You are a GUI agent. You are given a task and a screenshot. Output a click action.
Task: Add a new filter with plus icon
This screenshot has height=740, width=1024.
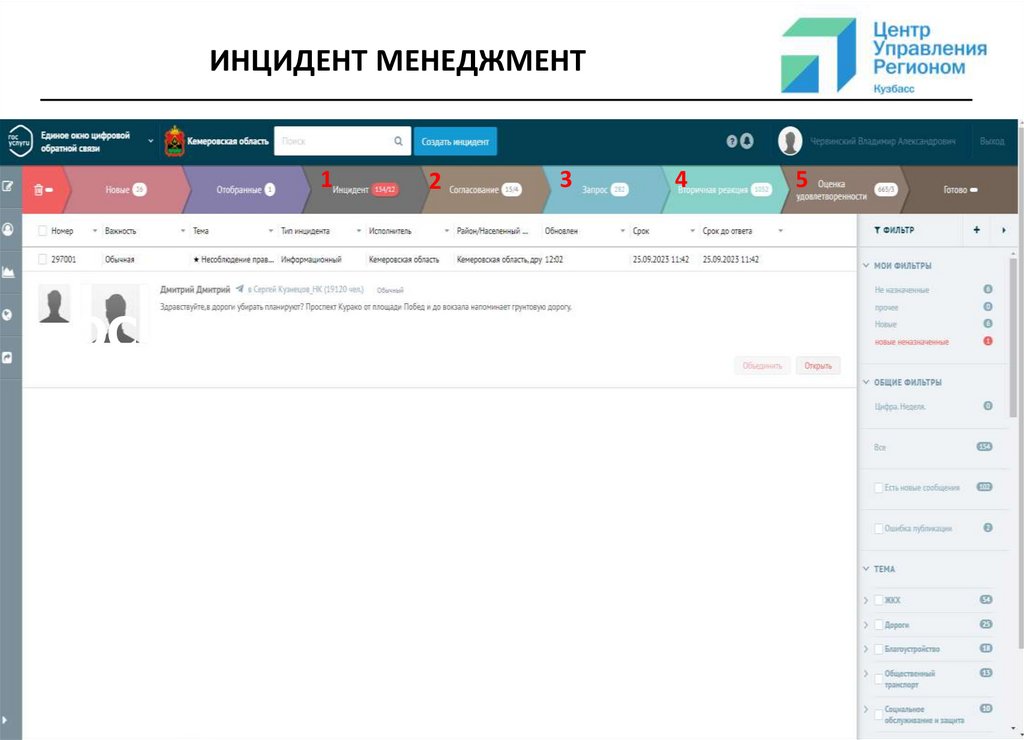(x=976, y=230)
